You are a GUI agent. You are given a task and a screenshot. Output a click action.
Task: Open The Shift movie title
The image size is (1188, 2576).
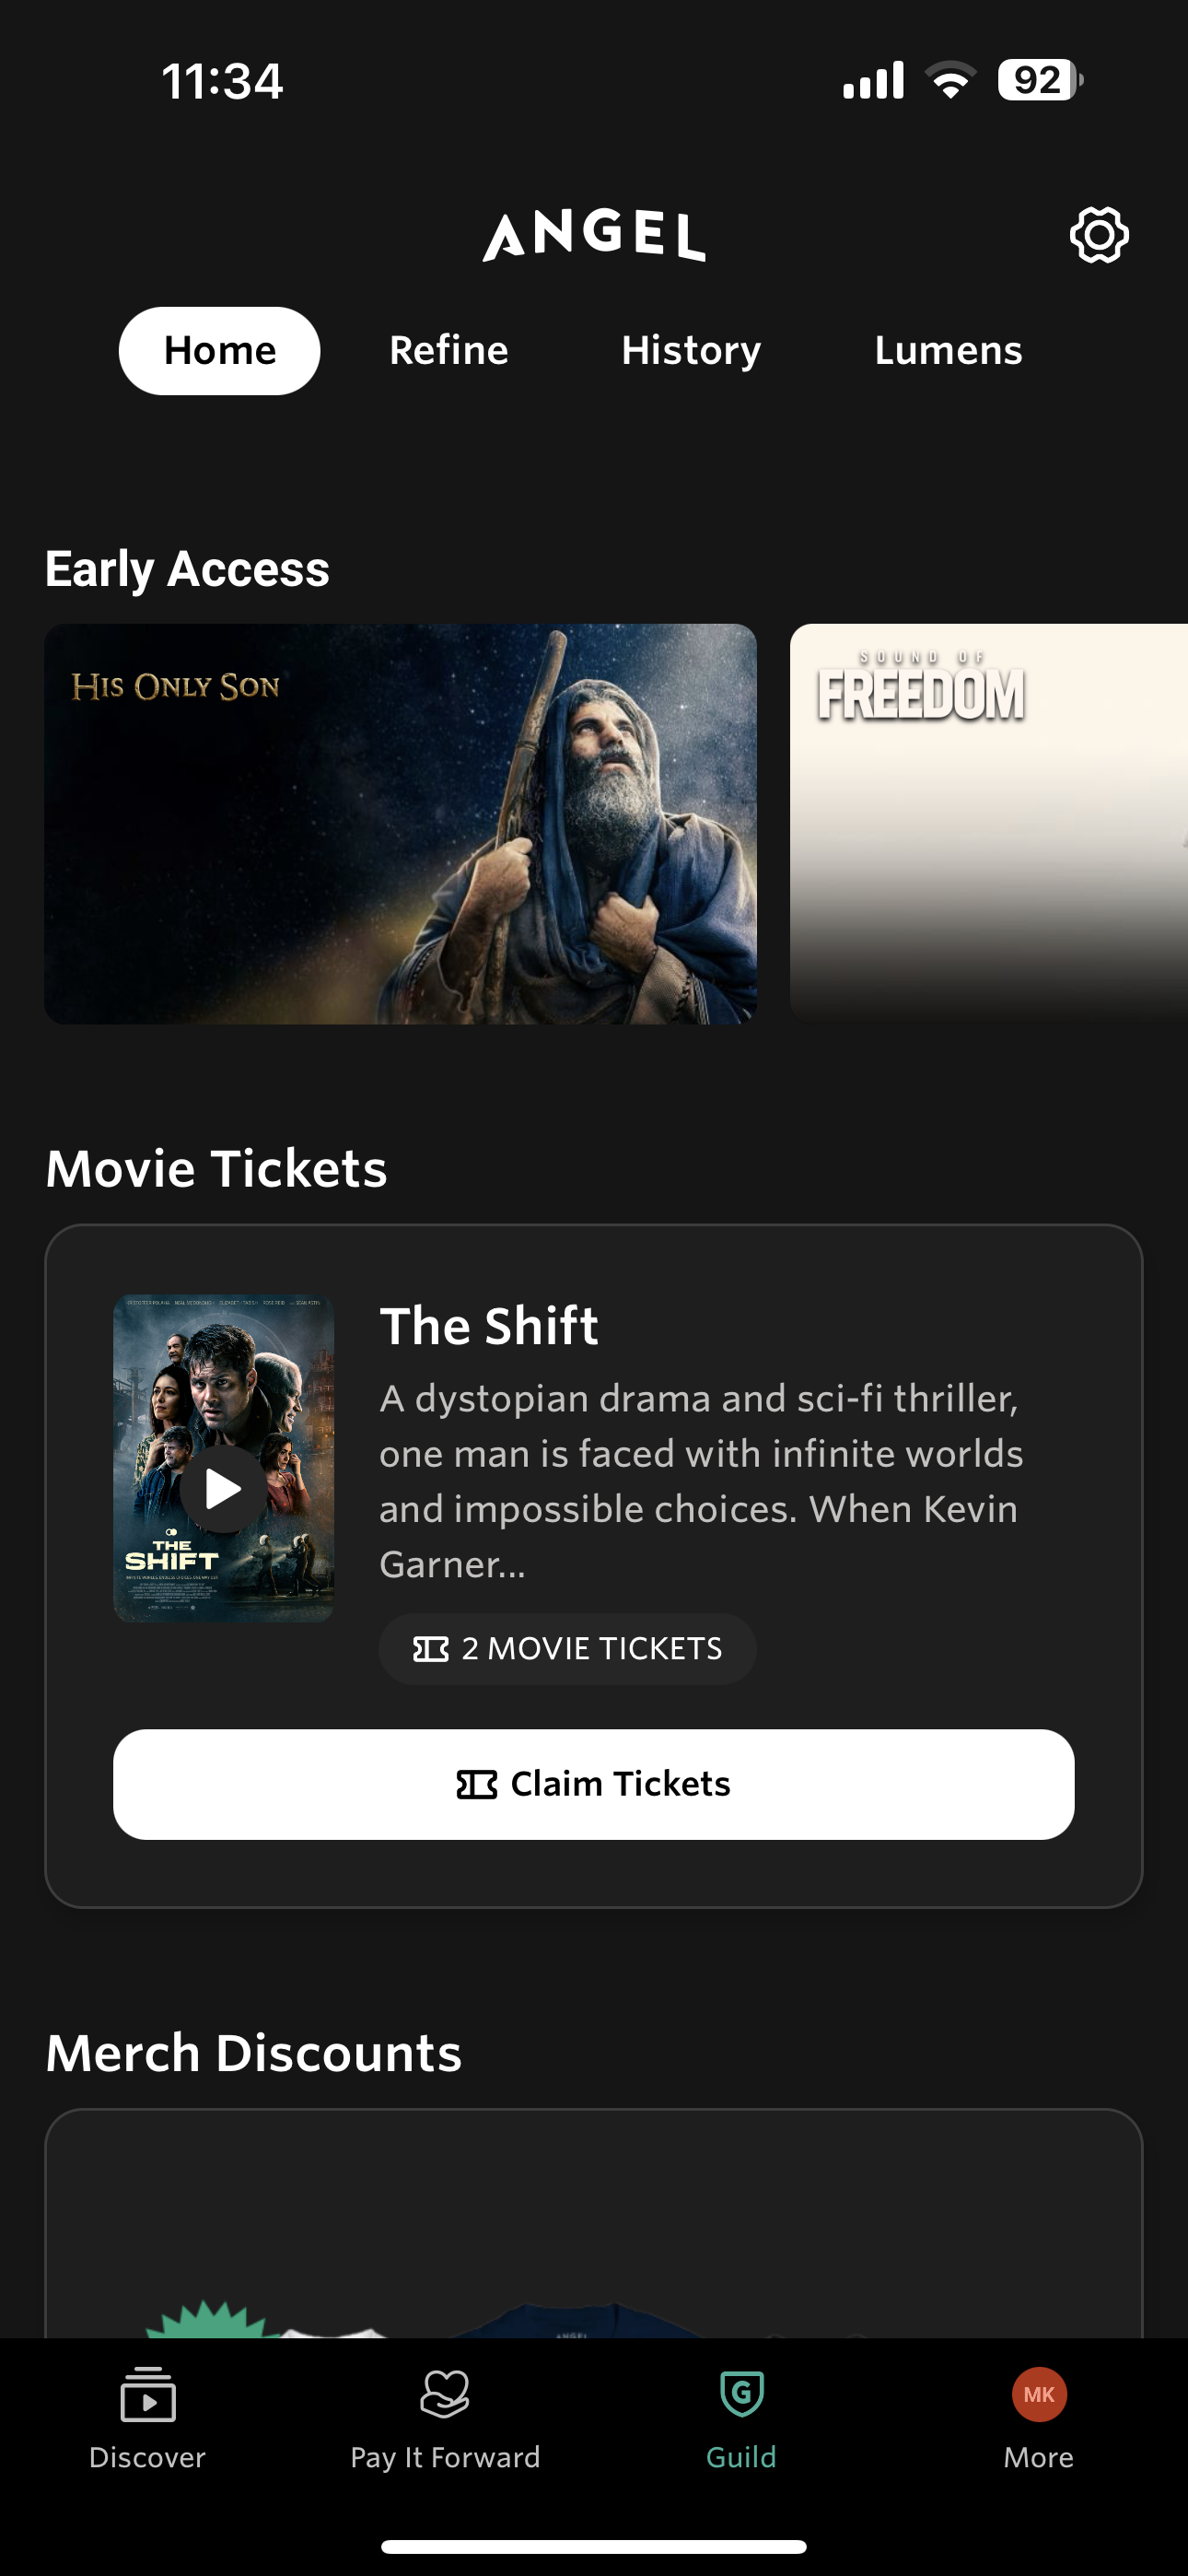(489, 1326)
